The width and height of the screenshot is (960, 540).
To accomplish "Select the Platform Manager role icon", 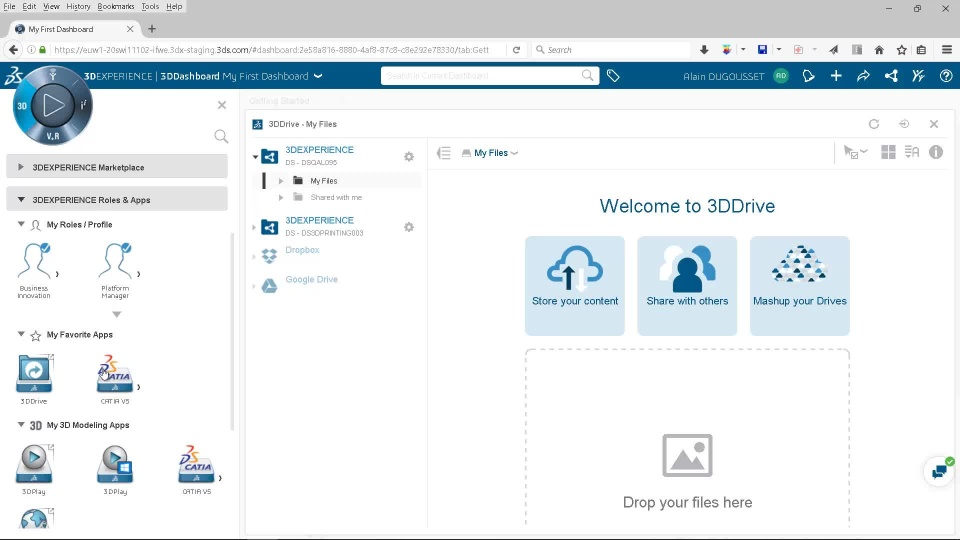I will click(115, 261).
